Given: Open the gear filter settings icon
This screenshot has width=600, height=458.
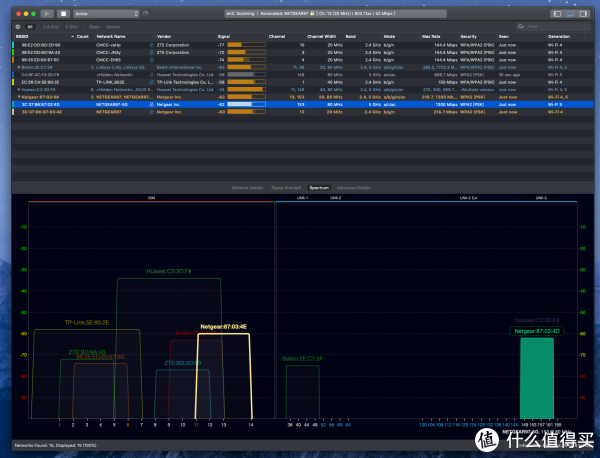Looking at the screenshot, I should click(18, 27).
